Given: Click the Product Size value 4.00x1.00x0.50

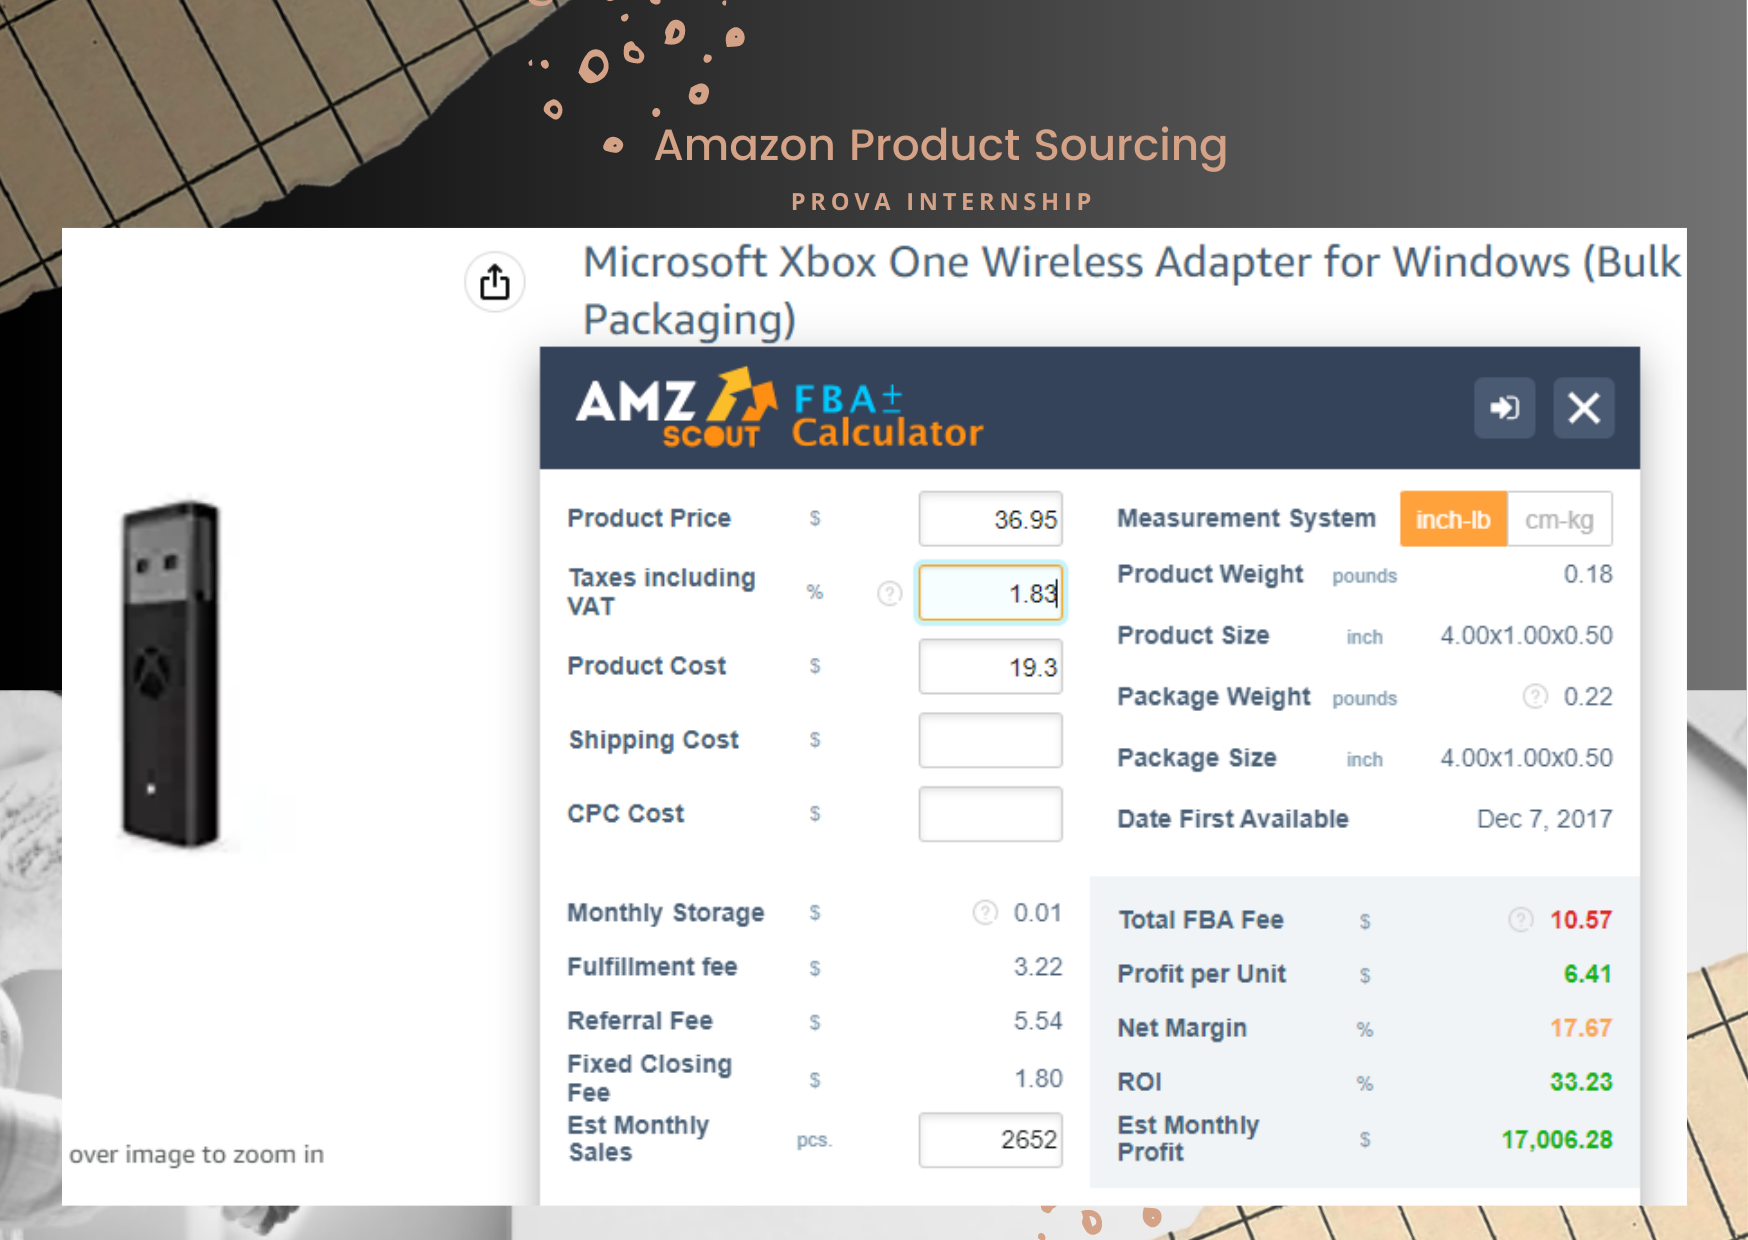Looking at the screenshot, I should pyautogui.click(x=1526, y=635).
